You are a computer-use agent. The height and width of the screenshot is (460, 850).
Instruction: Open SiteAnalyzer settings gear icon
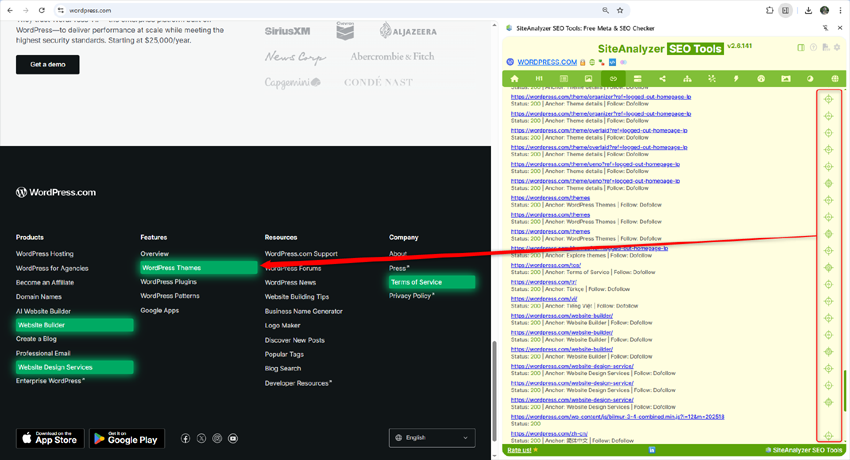[x=837, y=48]
